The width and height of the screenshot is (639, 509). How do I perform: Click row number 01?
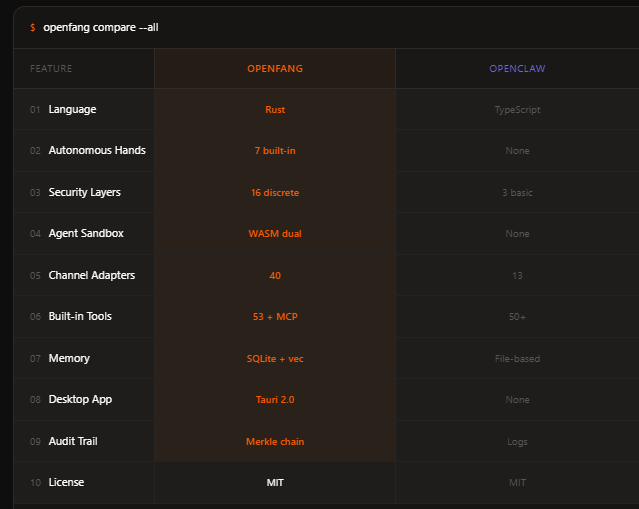35,110
